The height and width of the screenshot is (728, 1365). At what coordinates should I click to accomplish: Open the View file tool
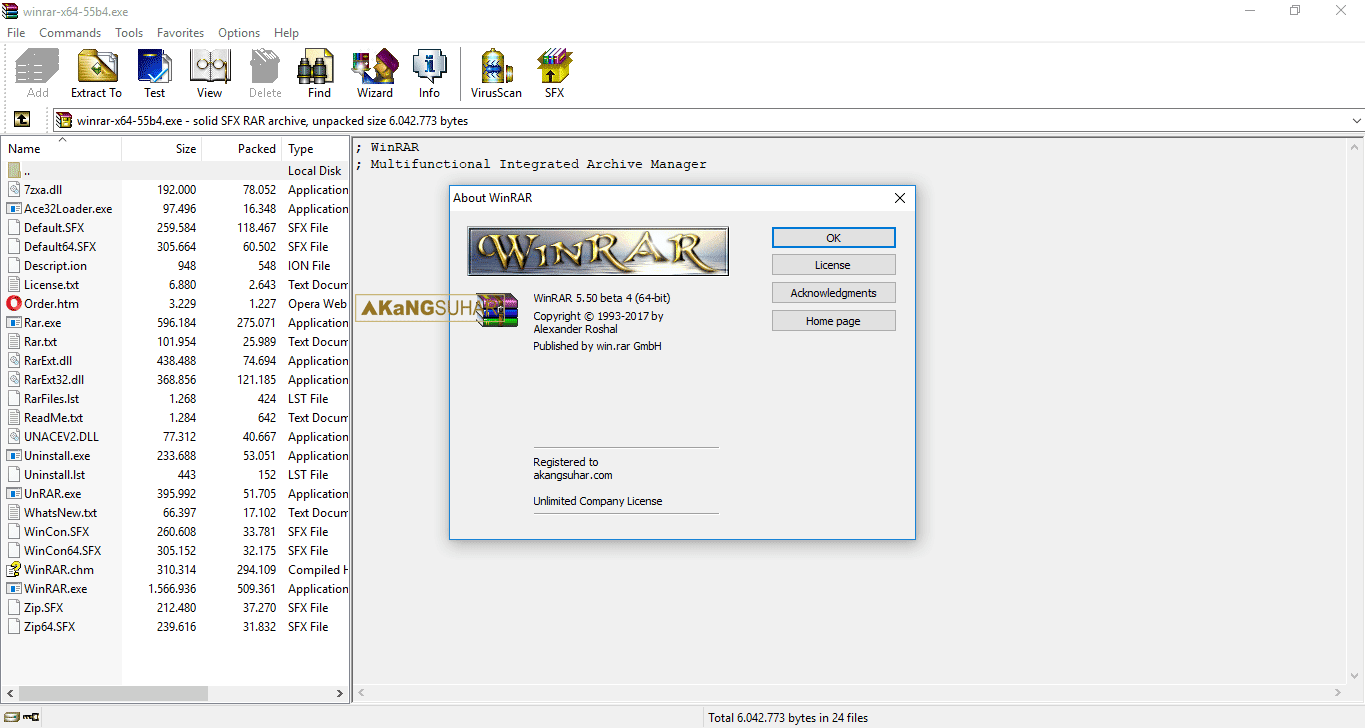coord(210,73)
